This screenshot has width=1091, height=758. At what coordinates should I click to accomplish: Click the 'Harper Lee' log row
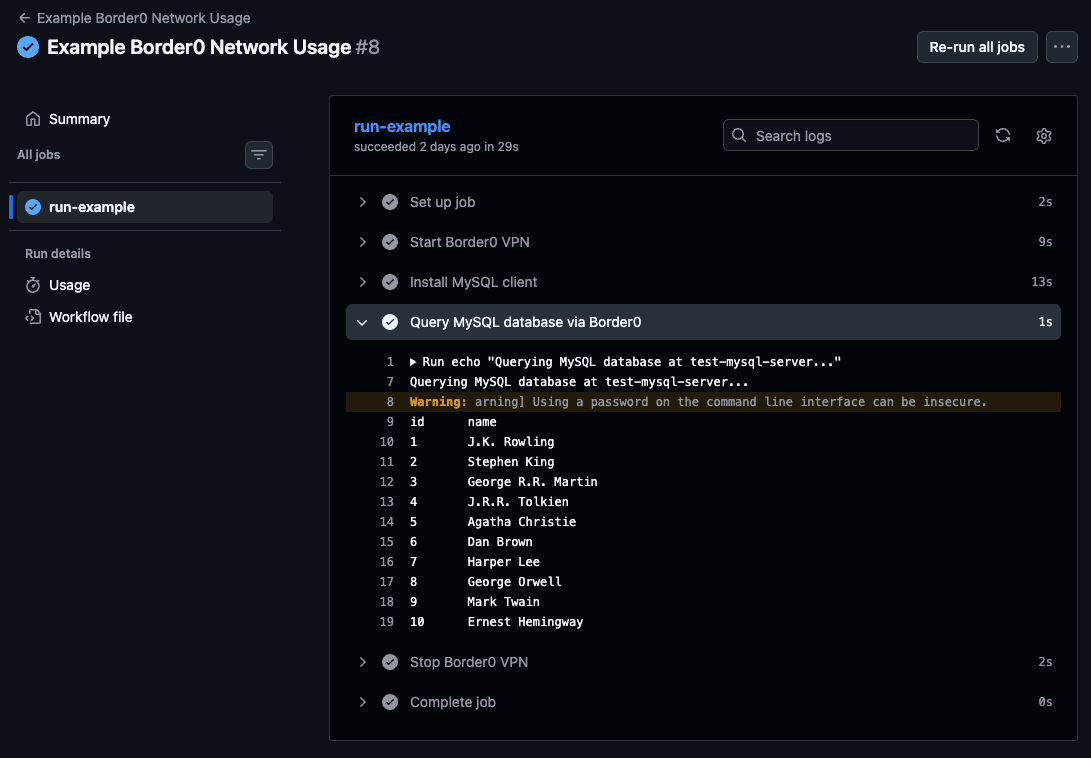coord(703,562)
